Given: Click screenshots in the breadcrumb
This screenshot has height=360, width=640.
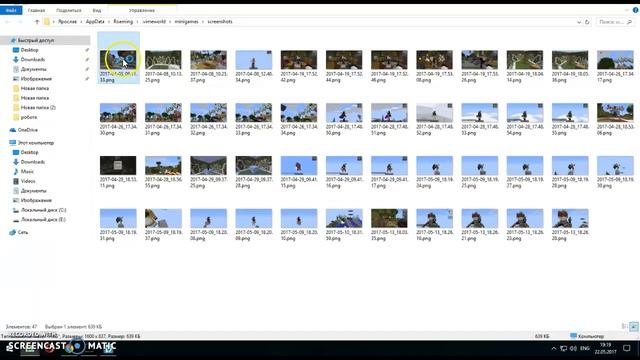Looking at the screenshot, I should (x=220, y=22).
